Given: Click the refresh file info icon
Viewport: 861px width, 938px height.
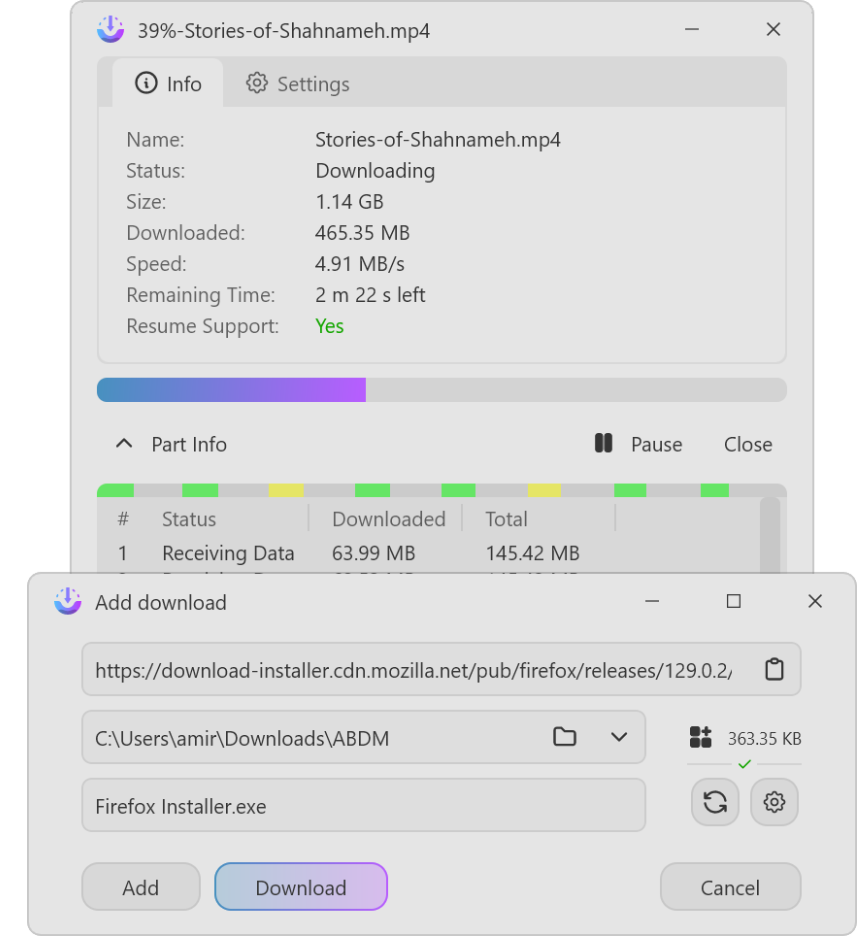Looking at the screenshot, I should (715, 802).
